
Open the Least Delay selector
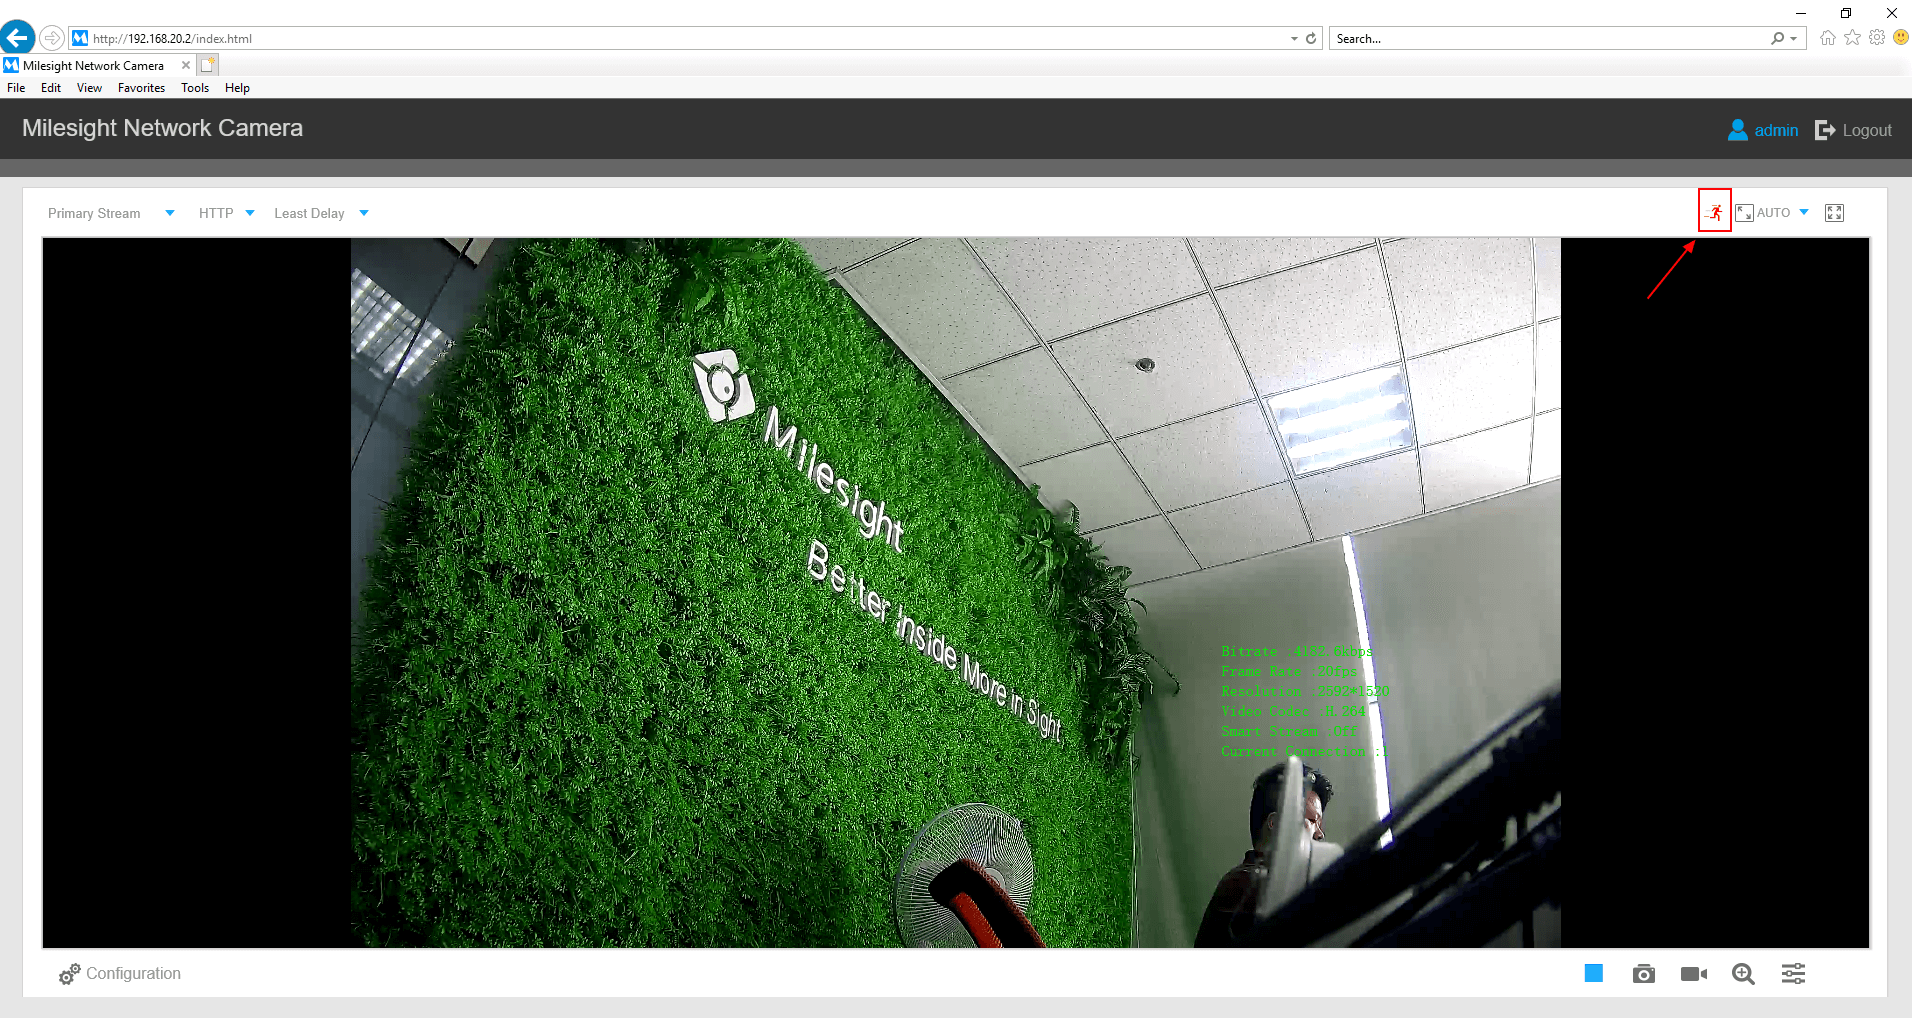[x=364, y=212]
